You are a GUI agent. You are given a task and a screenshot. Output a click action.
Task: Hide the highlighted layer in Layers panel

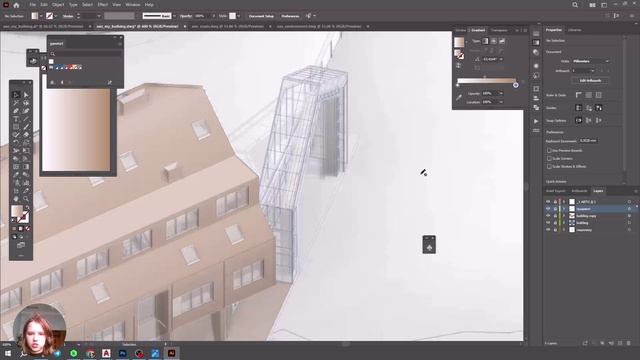(548, 209)
